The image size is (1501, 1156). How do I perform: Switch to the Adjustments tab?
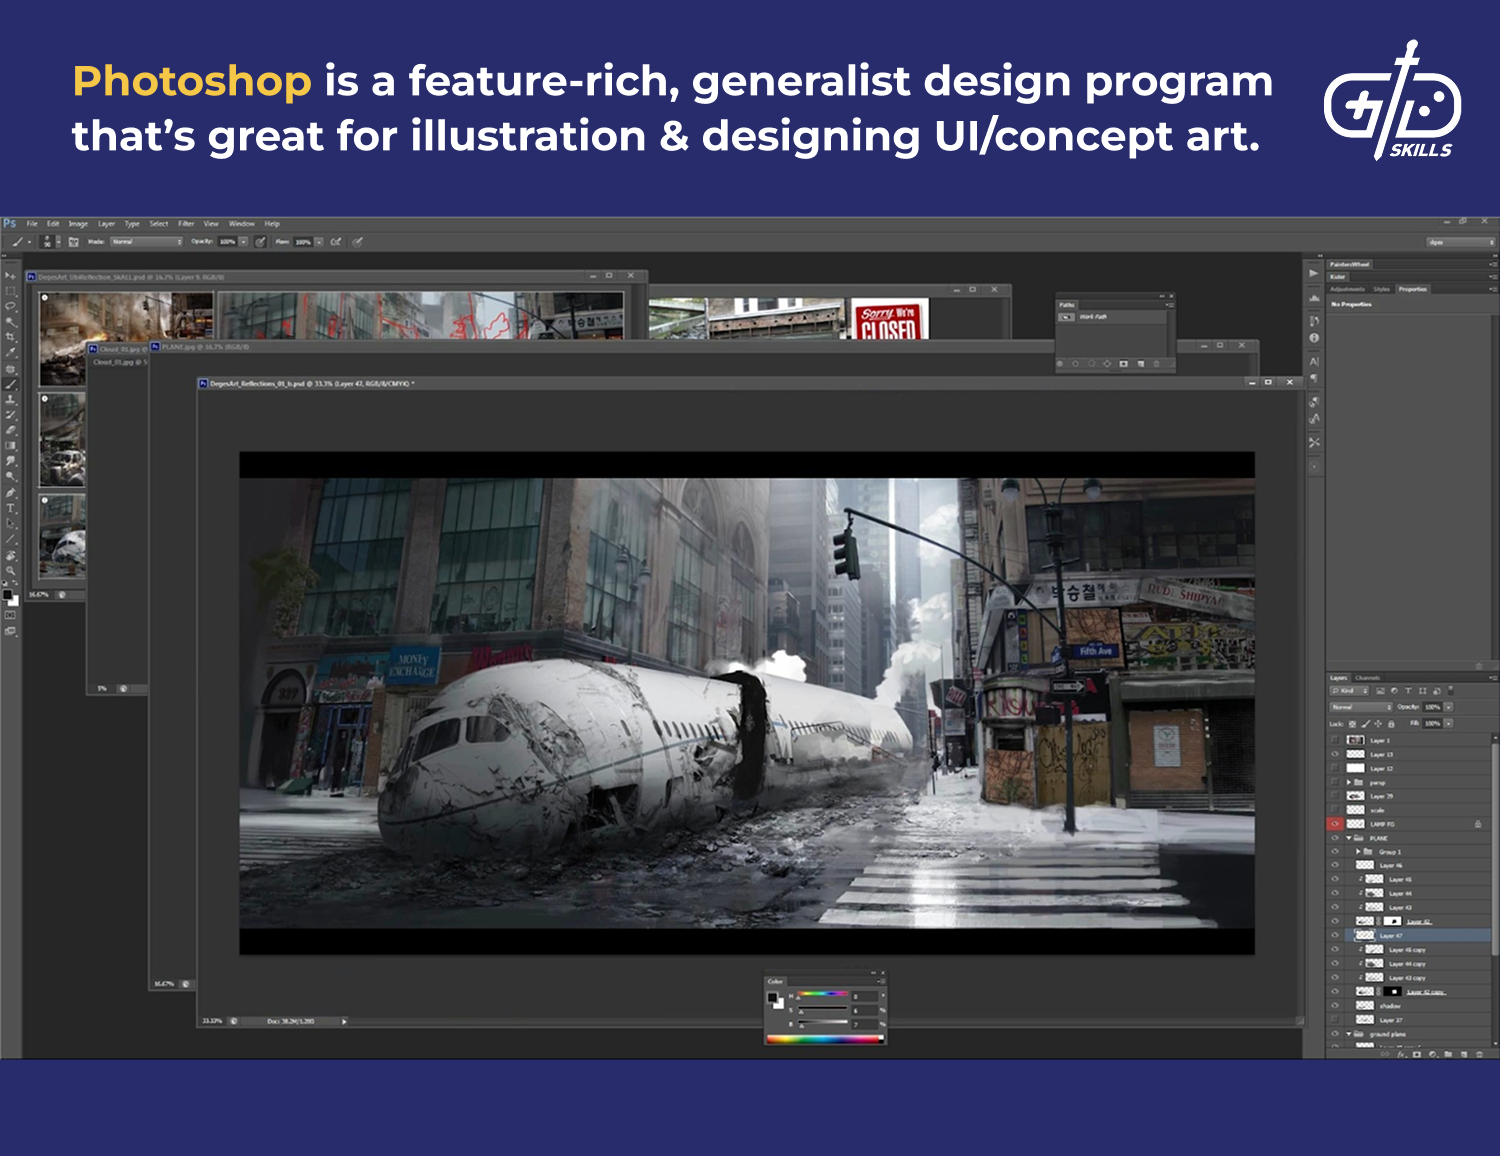(x=1348, y=289)
